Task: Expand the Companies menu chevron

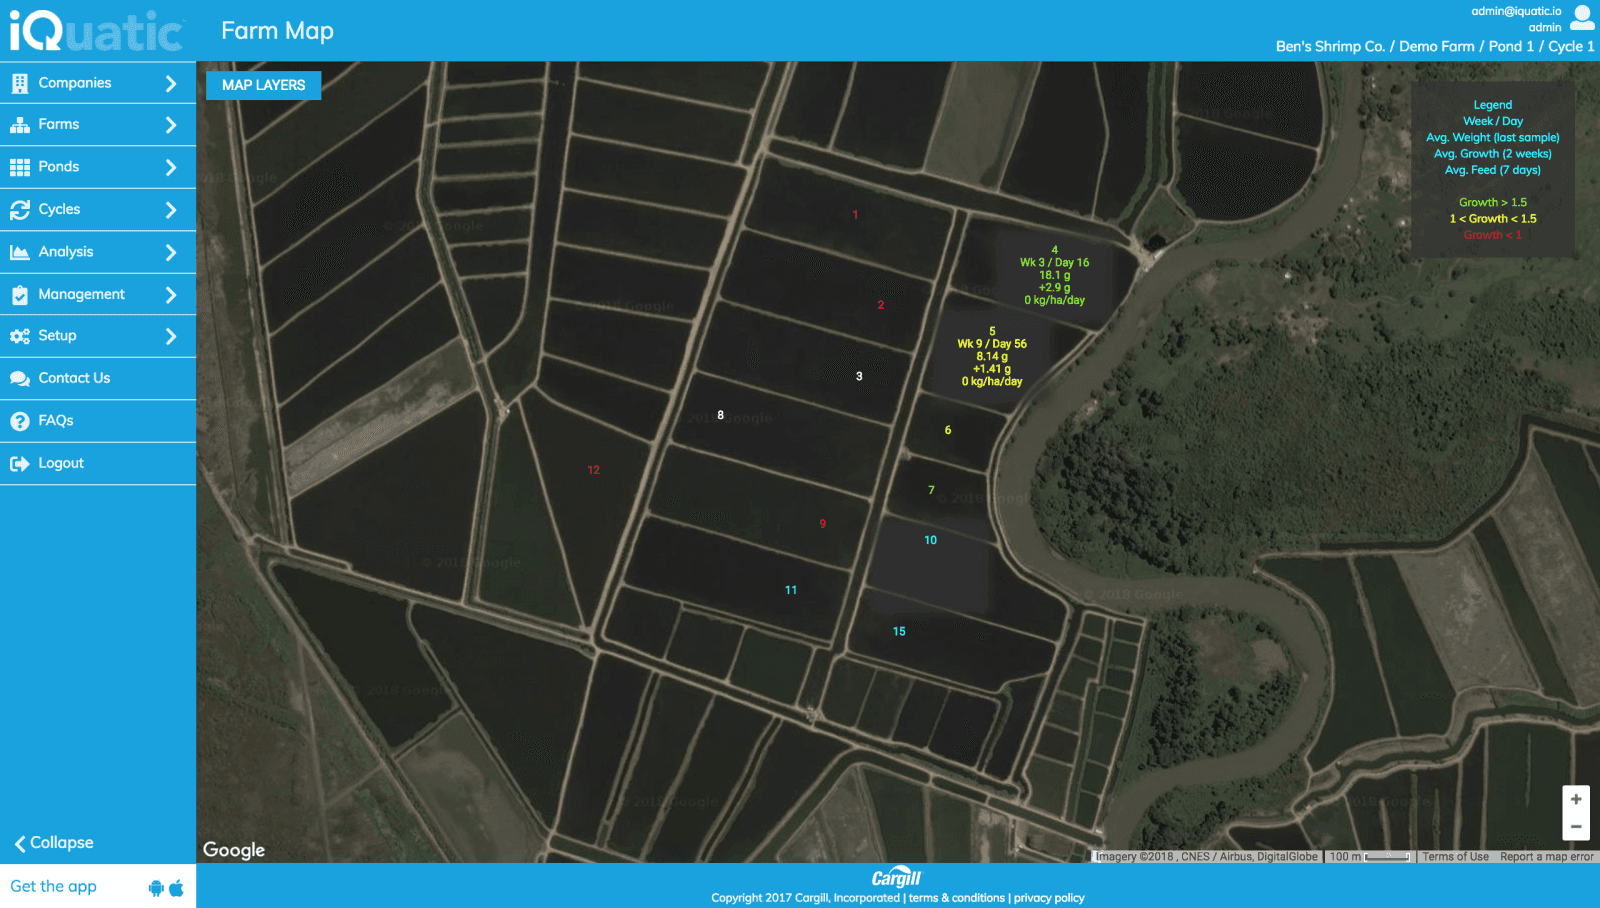Action: 171,83
